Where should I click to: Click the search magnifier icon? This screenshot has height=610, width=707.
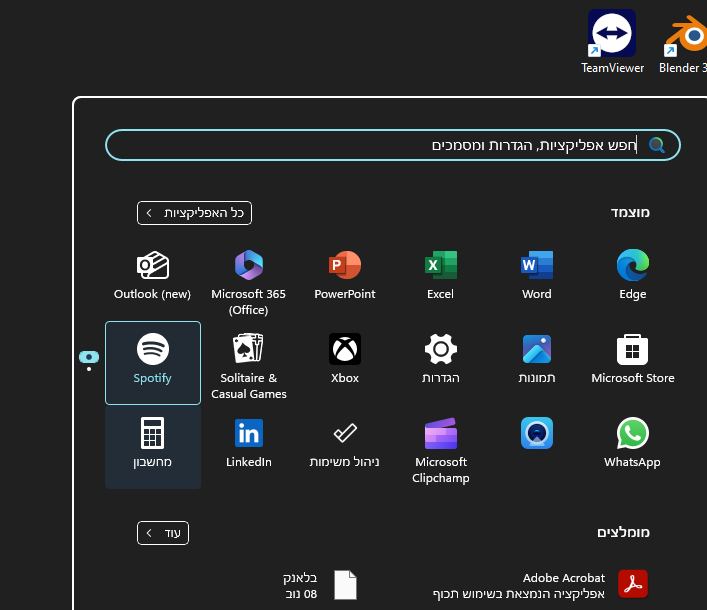pos(656,145)
